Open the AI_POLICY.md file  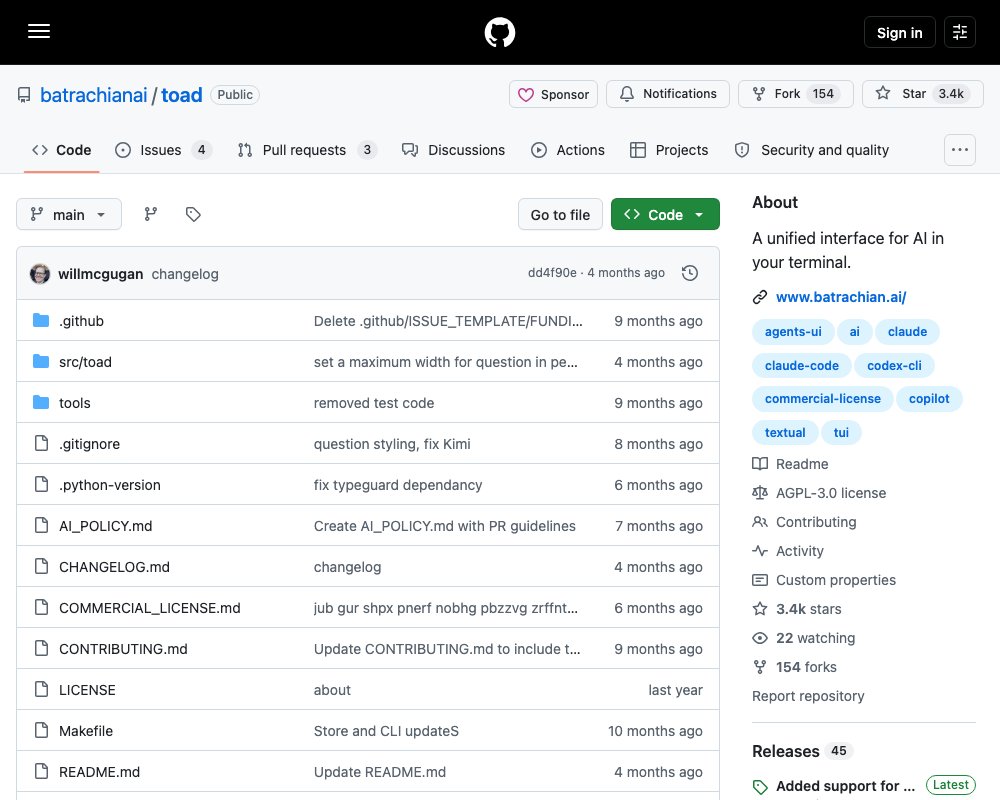coord(106,526)
